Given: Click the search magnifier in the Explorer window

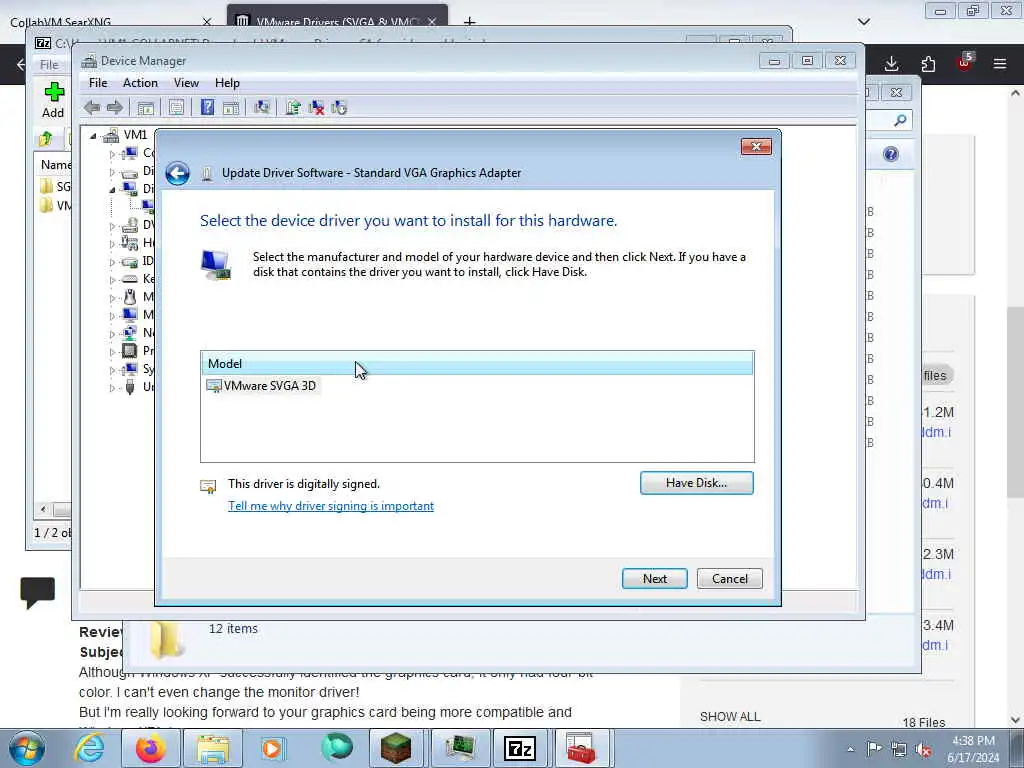Looking at the screenshot, I should [900, 120].
